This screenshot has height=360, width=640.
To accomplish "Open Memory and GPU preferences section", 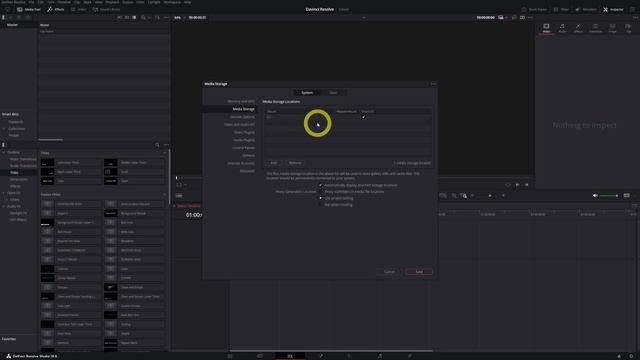I will tap(241, 101).
